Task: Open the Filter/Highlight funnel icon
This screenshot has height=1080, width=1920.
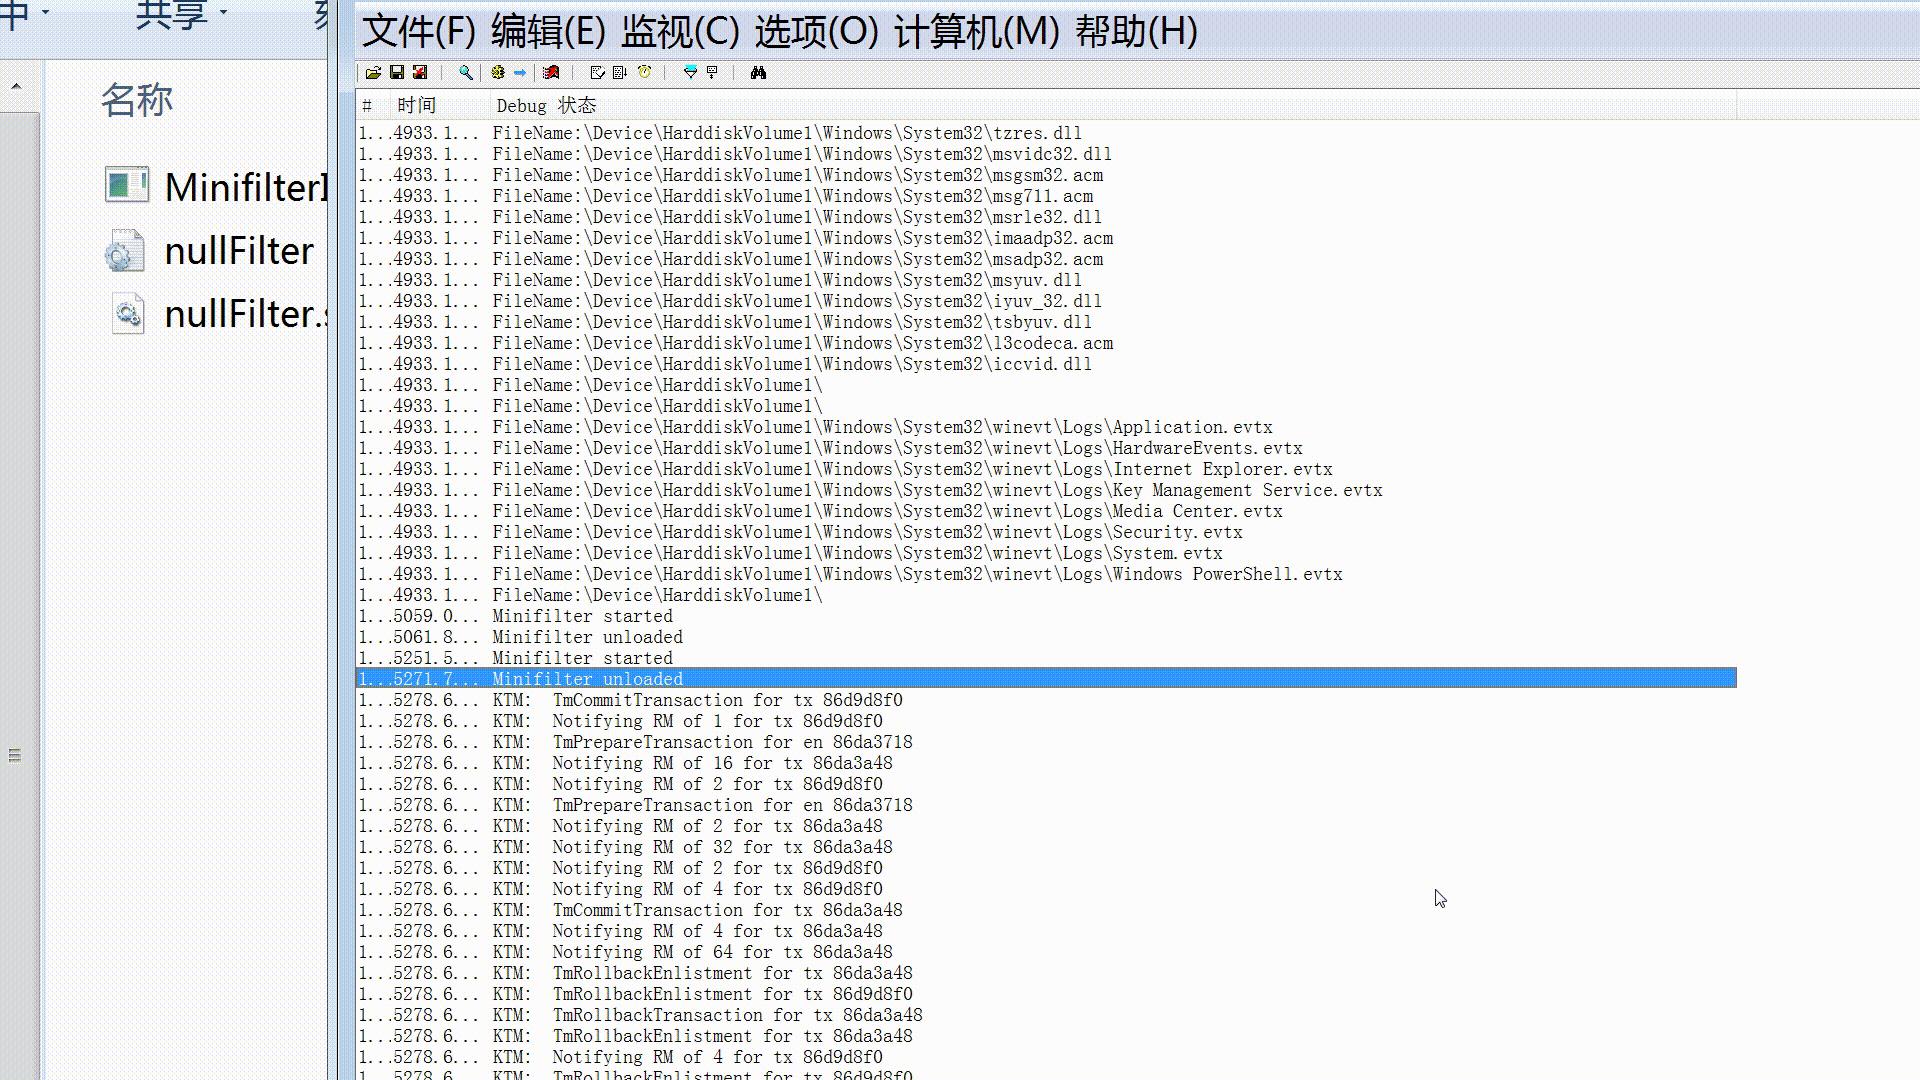Action: (x=689, y=73)
